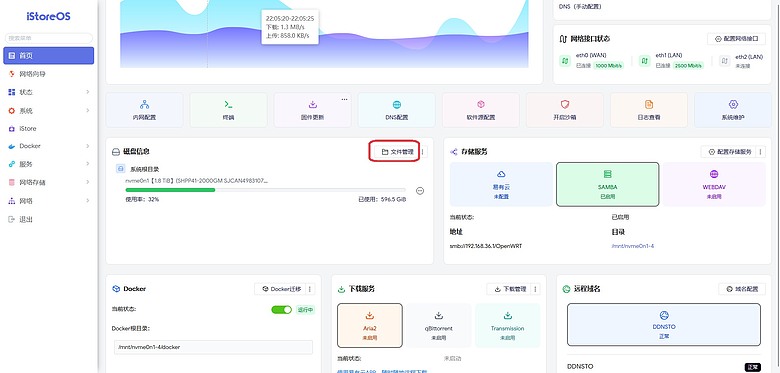The height and width of the screenshot is (373, 780).
Task: Click the black 正常 status badge
Action: tap(752, 367)
